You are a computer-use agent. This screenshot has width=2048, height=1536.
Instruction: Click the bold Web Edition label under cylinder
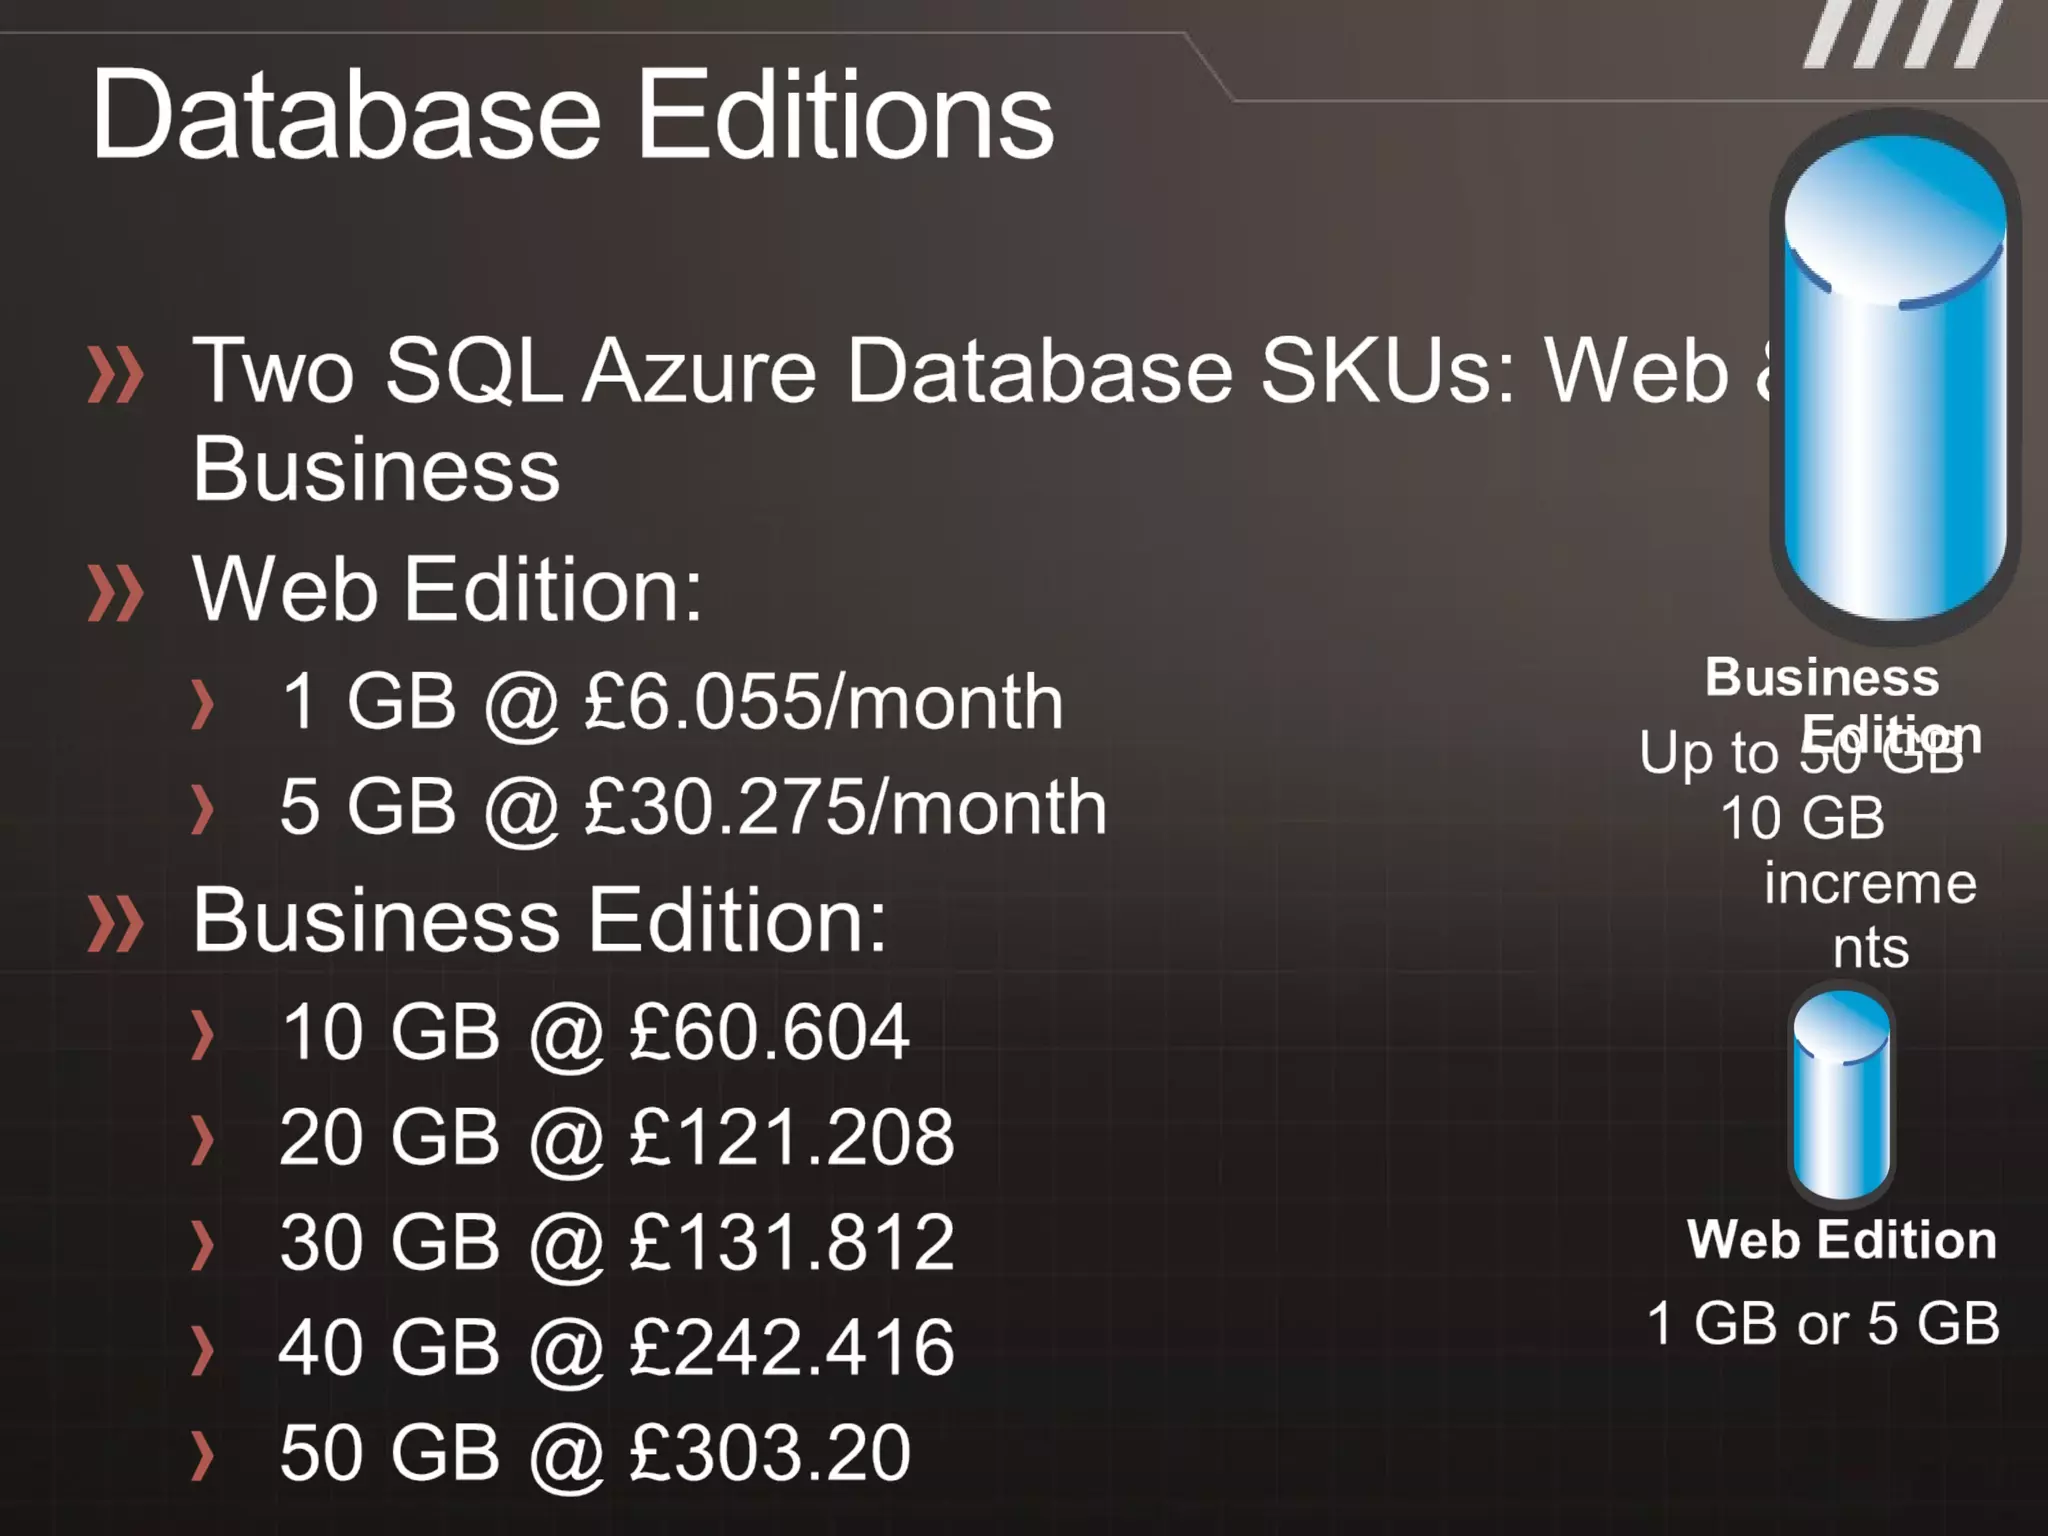pyautogui.click(x=1841, y=1240)
